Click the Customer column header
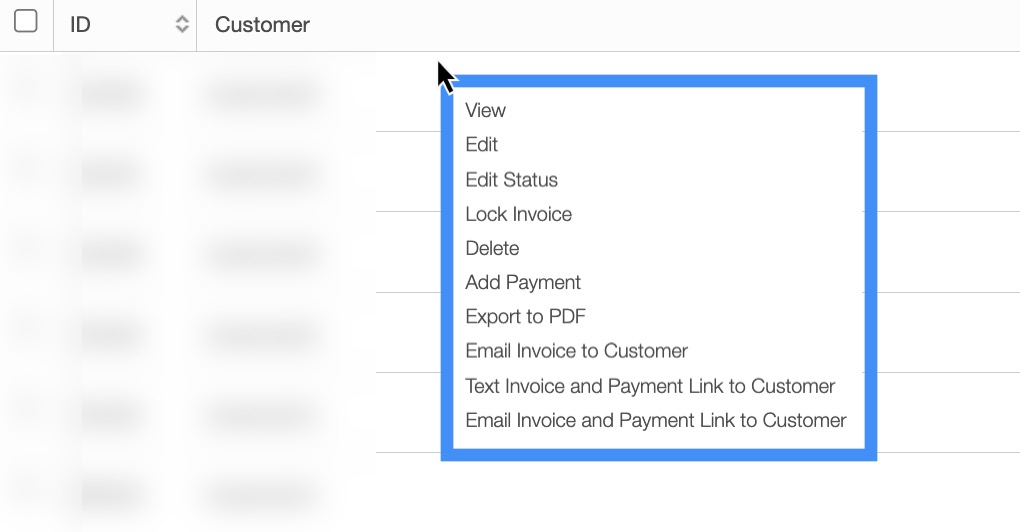This screenshot has width=1020, height=532. (262, 25)
